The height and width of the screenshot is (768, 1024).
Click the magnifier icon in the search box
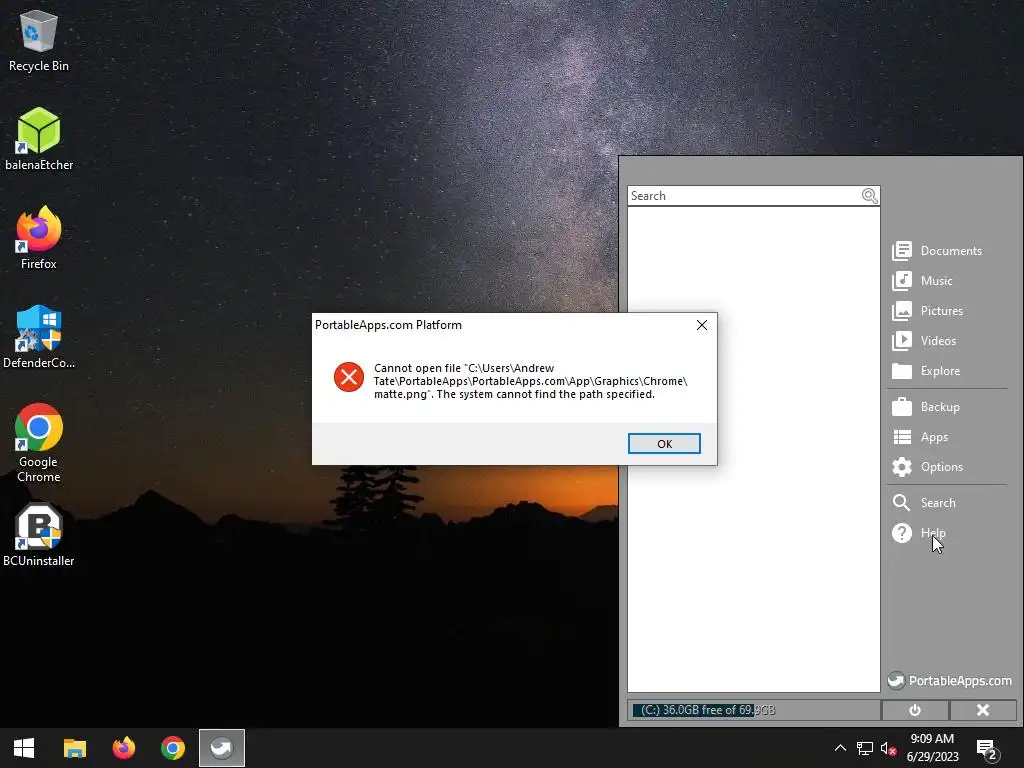click(x=870, y=196)
